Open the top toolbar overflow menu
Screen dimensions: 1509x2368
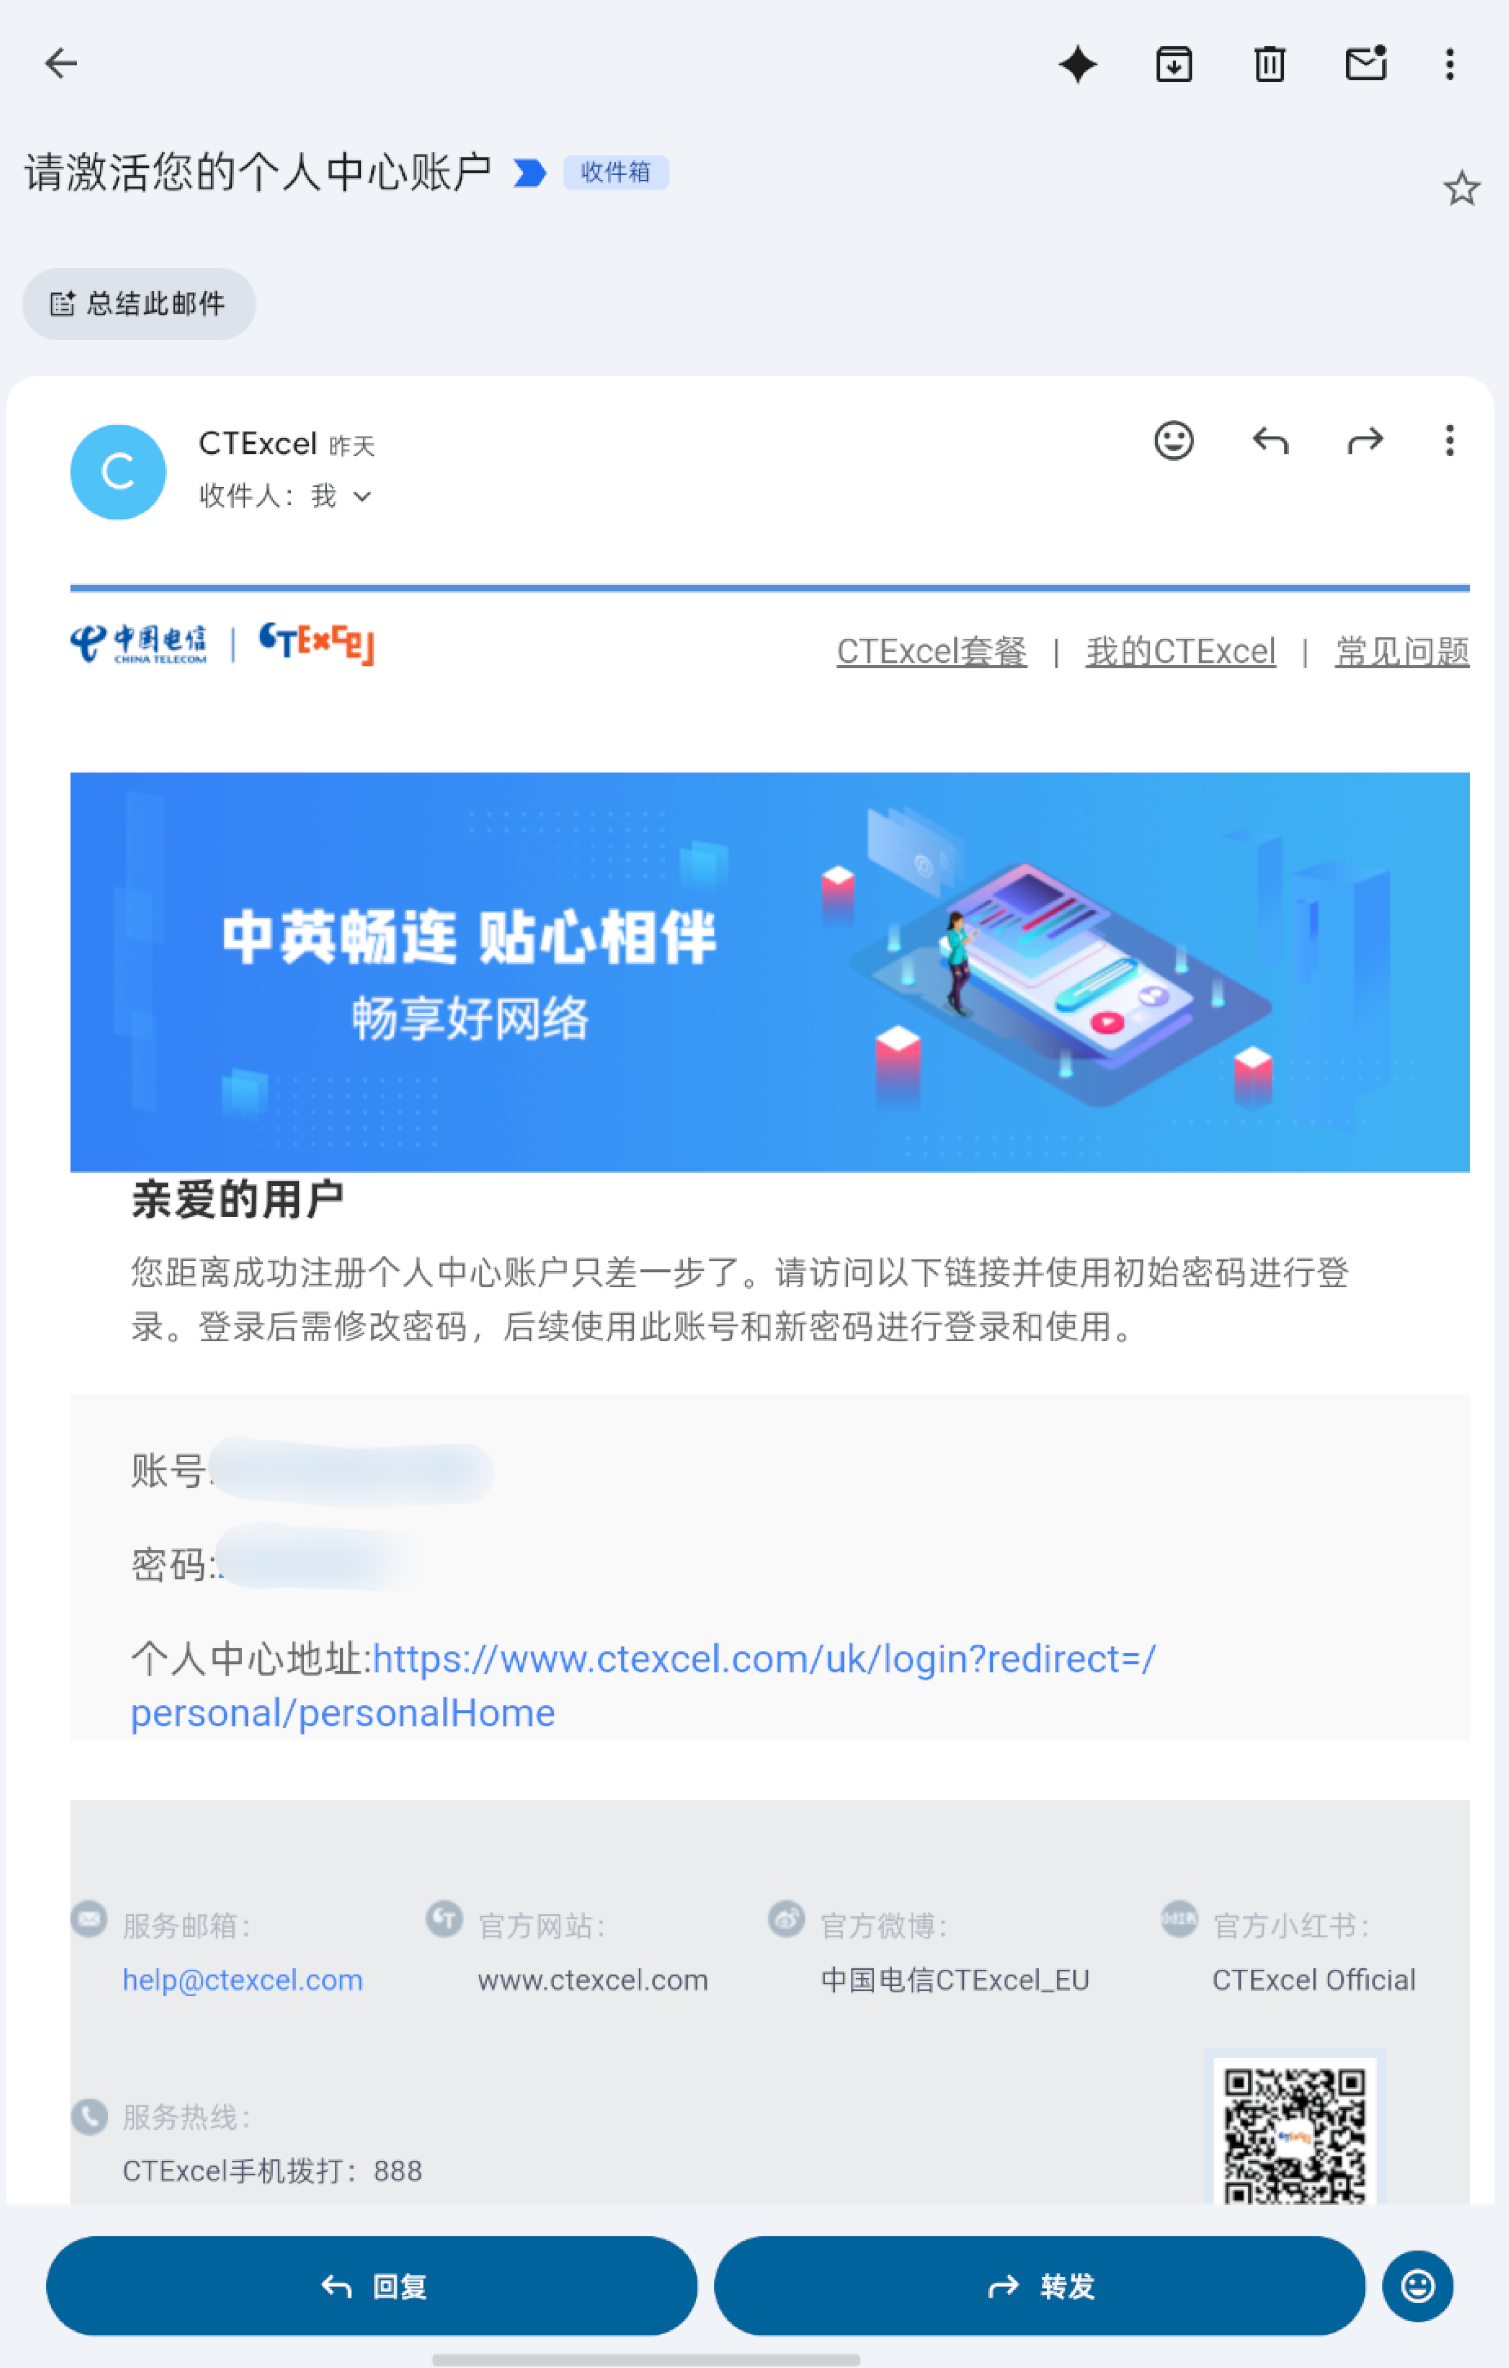[x=1449, y=65]
